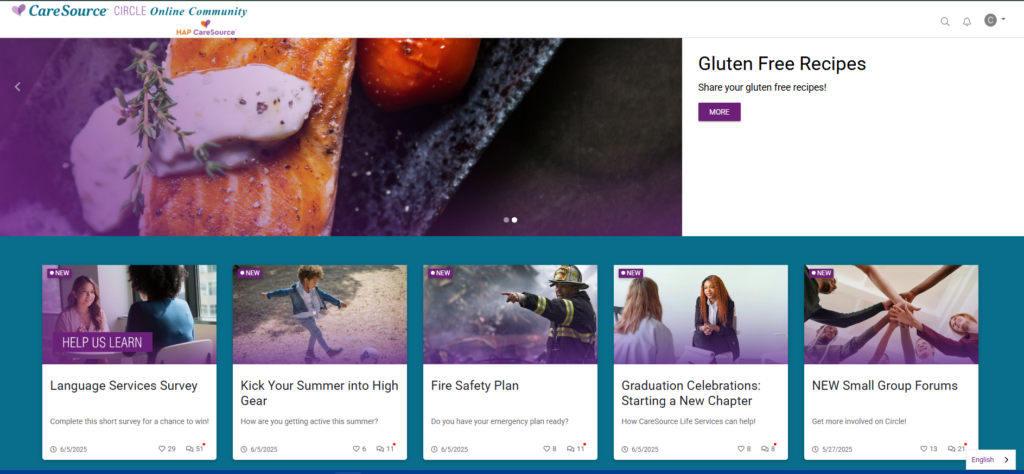Screen dimensions: 1024x474
Task: Click the HAP CareSource logo
Action: point(206,27)
